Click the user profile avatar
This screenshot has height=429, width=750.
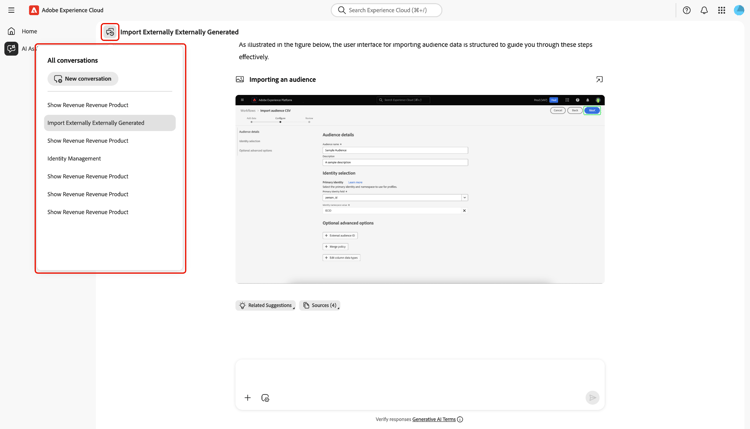tap(739, 10)
